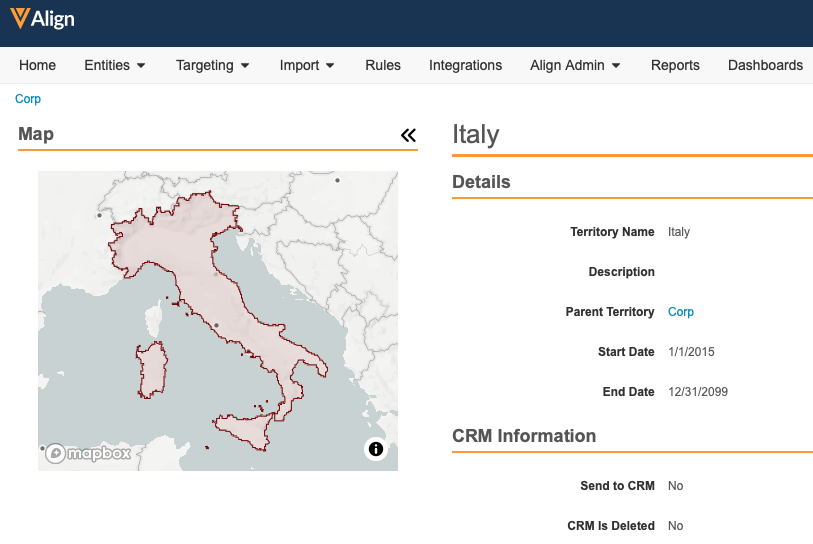This screenshot has height=544, width=813.
Task: Open the Align Admin dropdown menu
Action: (x=575, y=65)
